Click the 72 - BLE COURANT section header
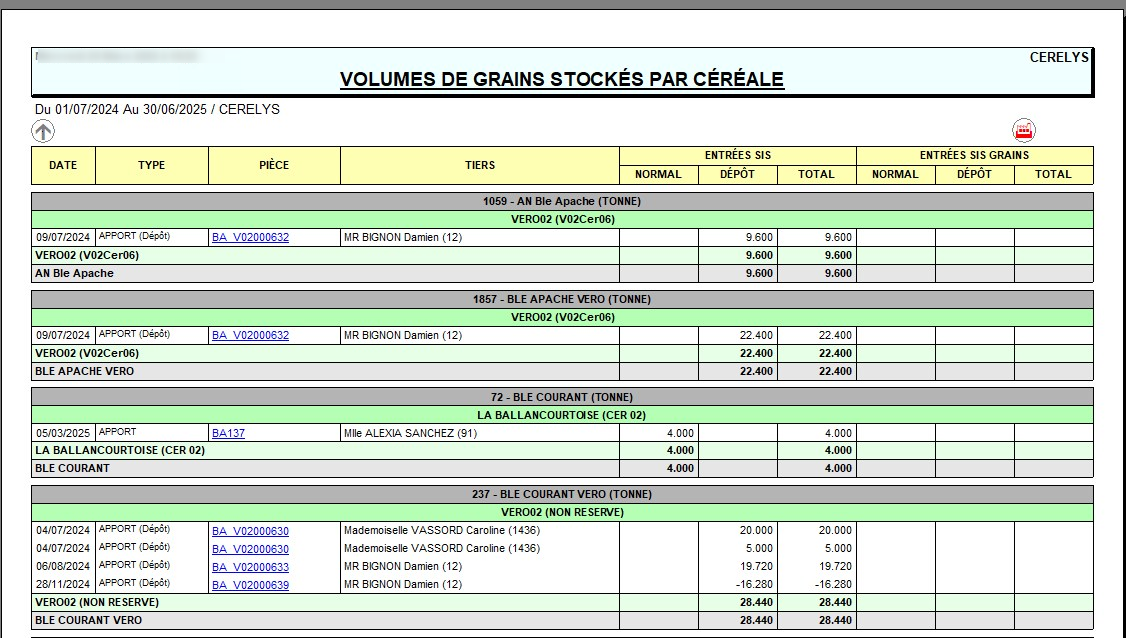This screenshot has width=1126, height=638. point(561,397)
